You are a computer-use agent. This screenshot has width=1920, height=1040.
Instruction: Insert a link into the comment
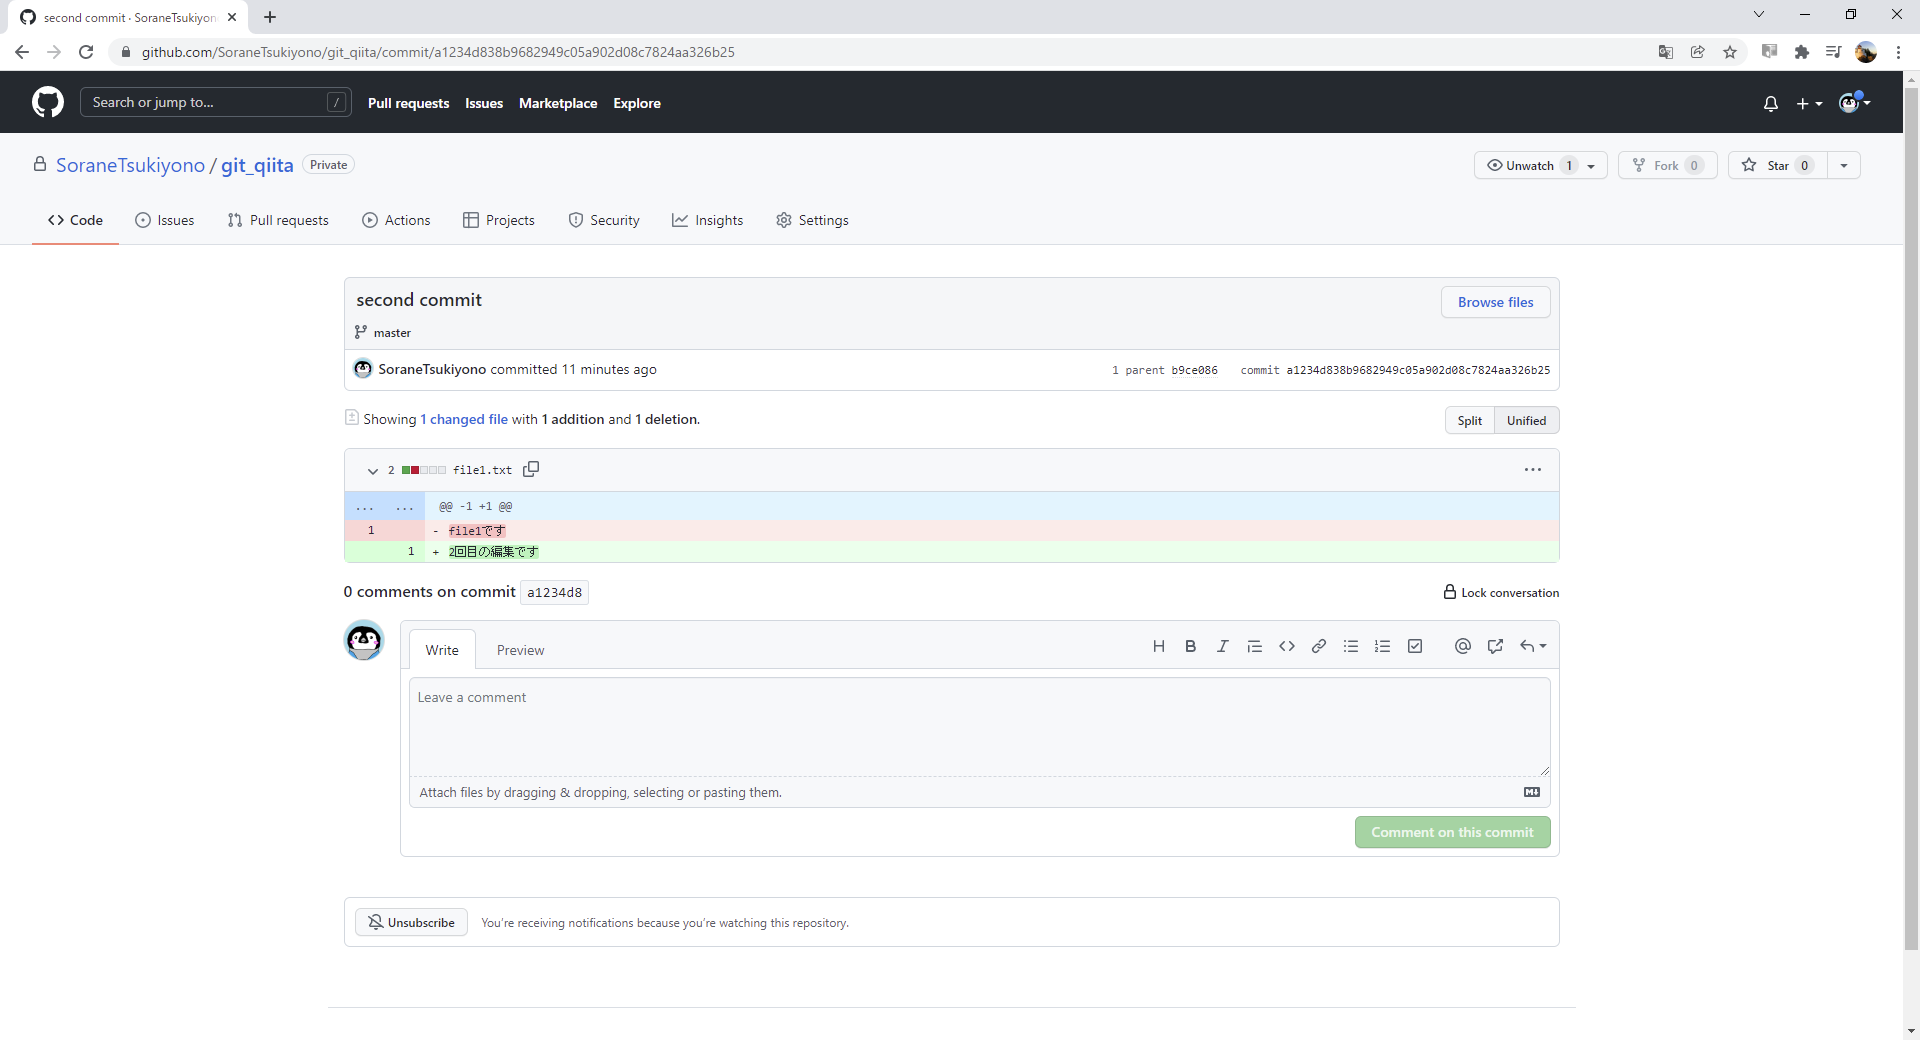pyautogui.click(x=1318, y=646)
